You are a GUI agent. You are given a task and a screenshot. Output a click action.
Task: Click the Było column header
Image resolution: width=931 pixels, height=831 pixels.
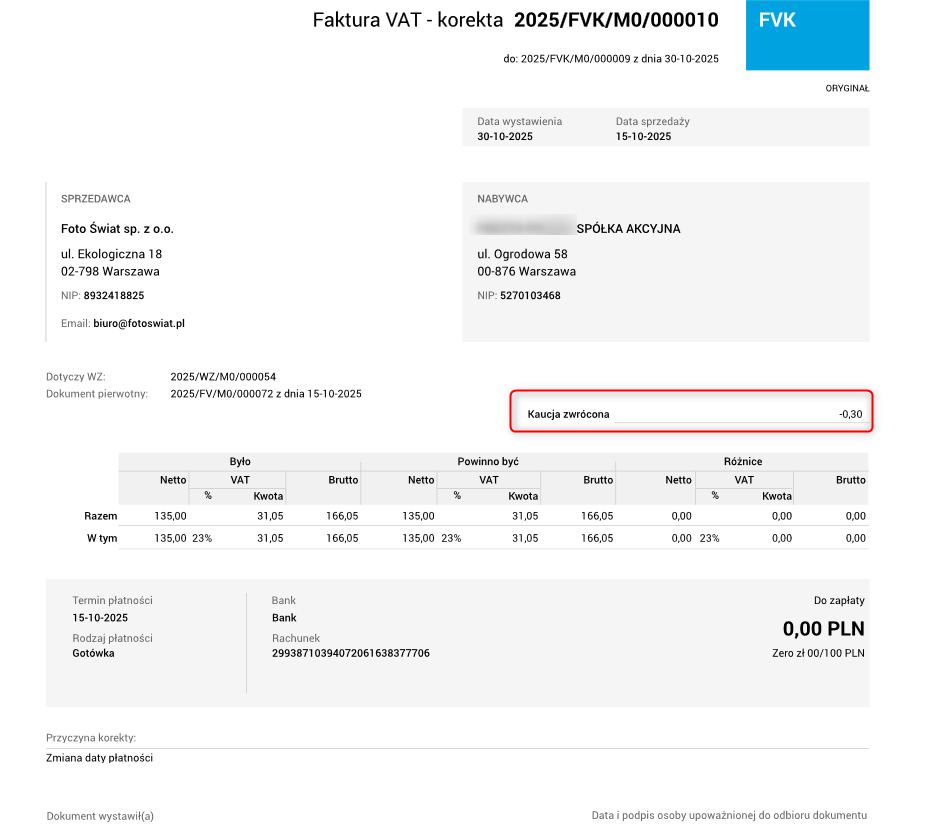coord(239,462)
